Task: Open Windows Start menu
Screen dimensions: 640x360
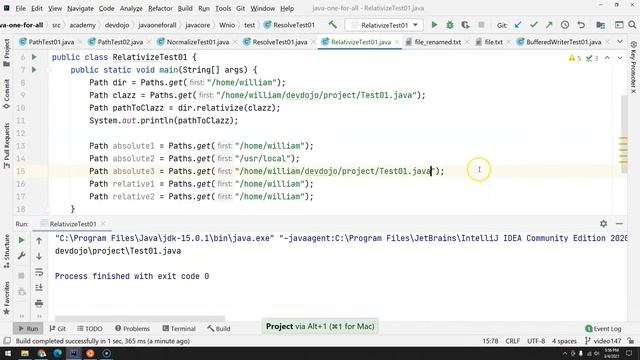Action: point(8,353)
